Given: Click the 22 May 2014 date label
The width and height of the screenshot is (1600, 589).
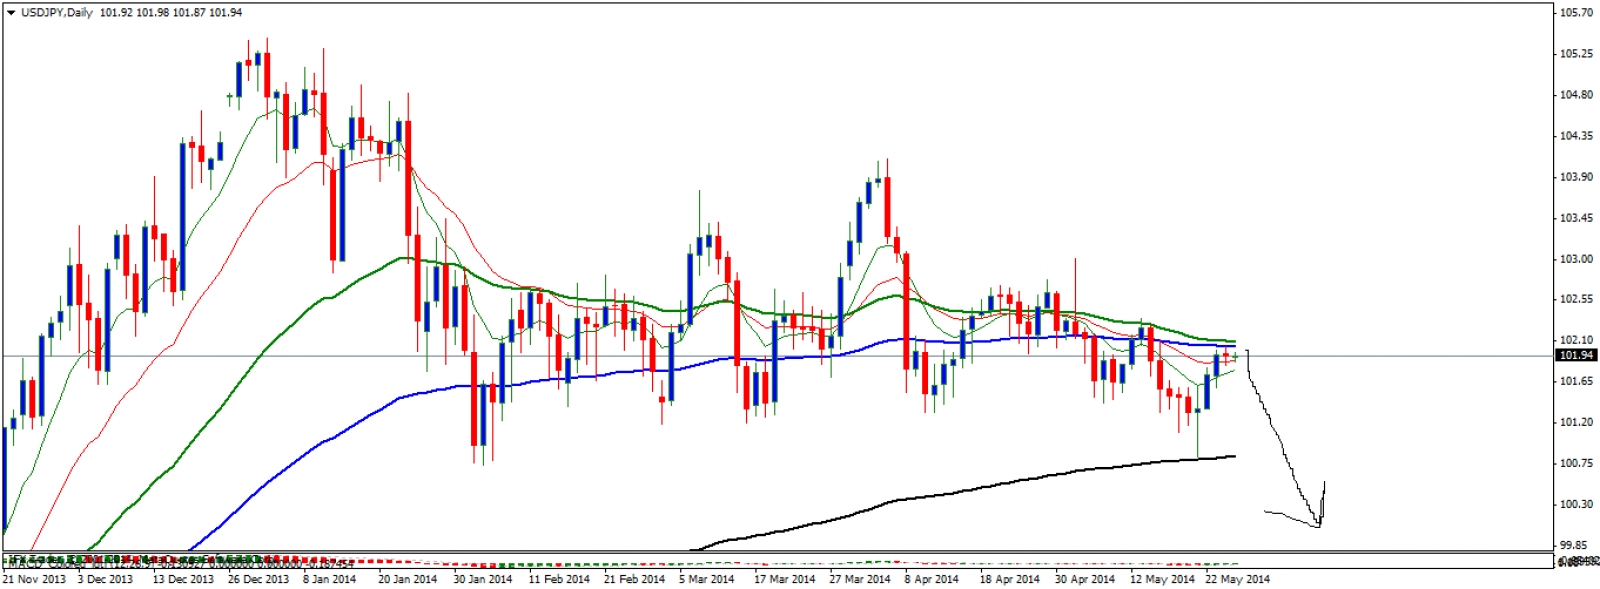Looking at the screenshot, I should point(1237,579).
